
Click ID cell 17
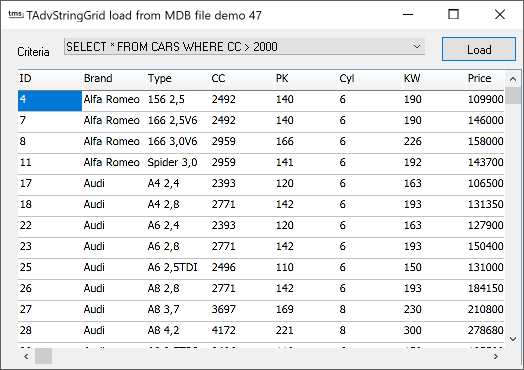coord(50,185)
